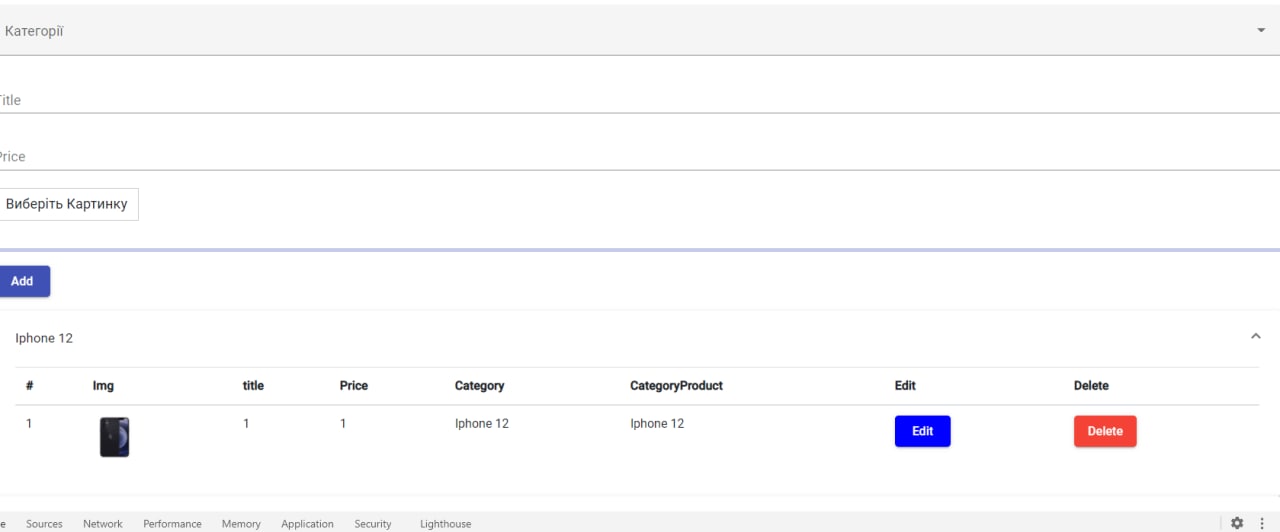Click the Iphone 12 panel header title

44,338
